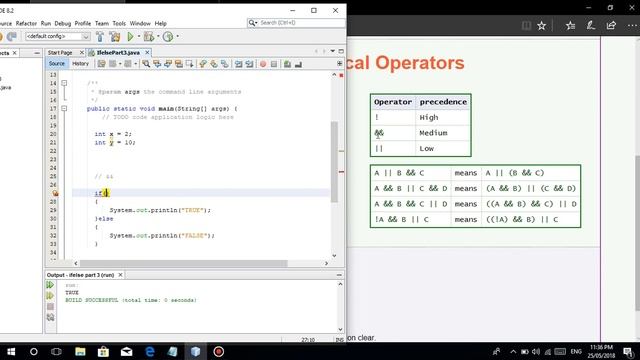Click Settings icon in Output panel sidebar
Viewport: 640px width, 360px height.
tap(50, 317)
